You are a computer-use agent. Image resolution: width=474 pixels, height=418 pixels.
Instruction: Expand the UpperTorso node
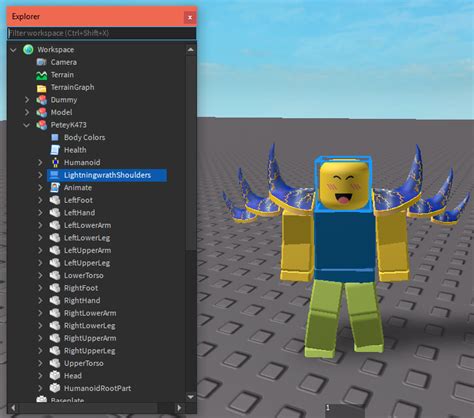tap(40, 363)
